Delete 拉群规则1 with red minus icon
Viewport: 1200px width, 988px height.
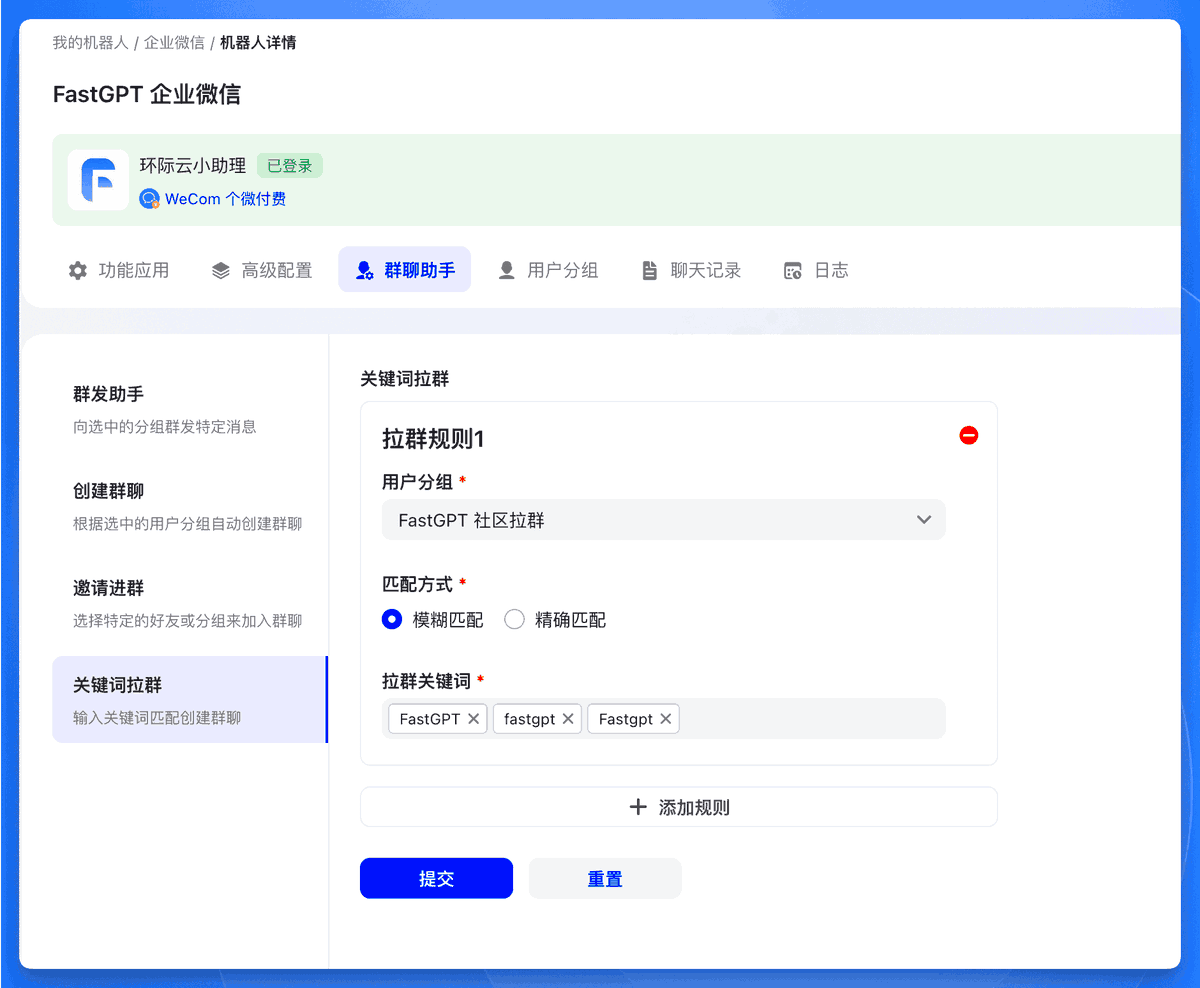[x=968, y=435]
